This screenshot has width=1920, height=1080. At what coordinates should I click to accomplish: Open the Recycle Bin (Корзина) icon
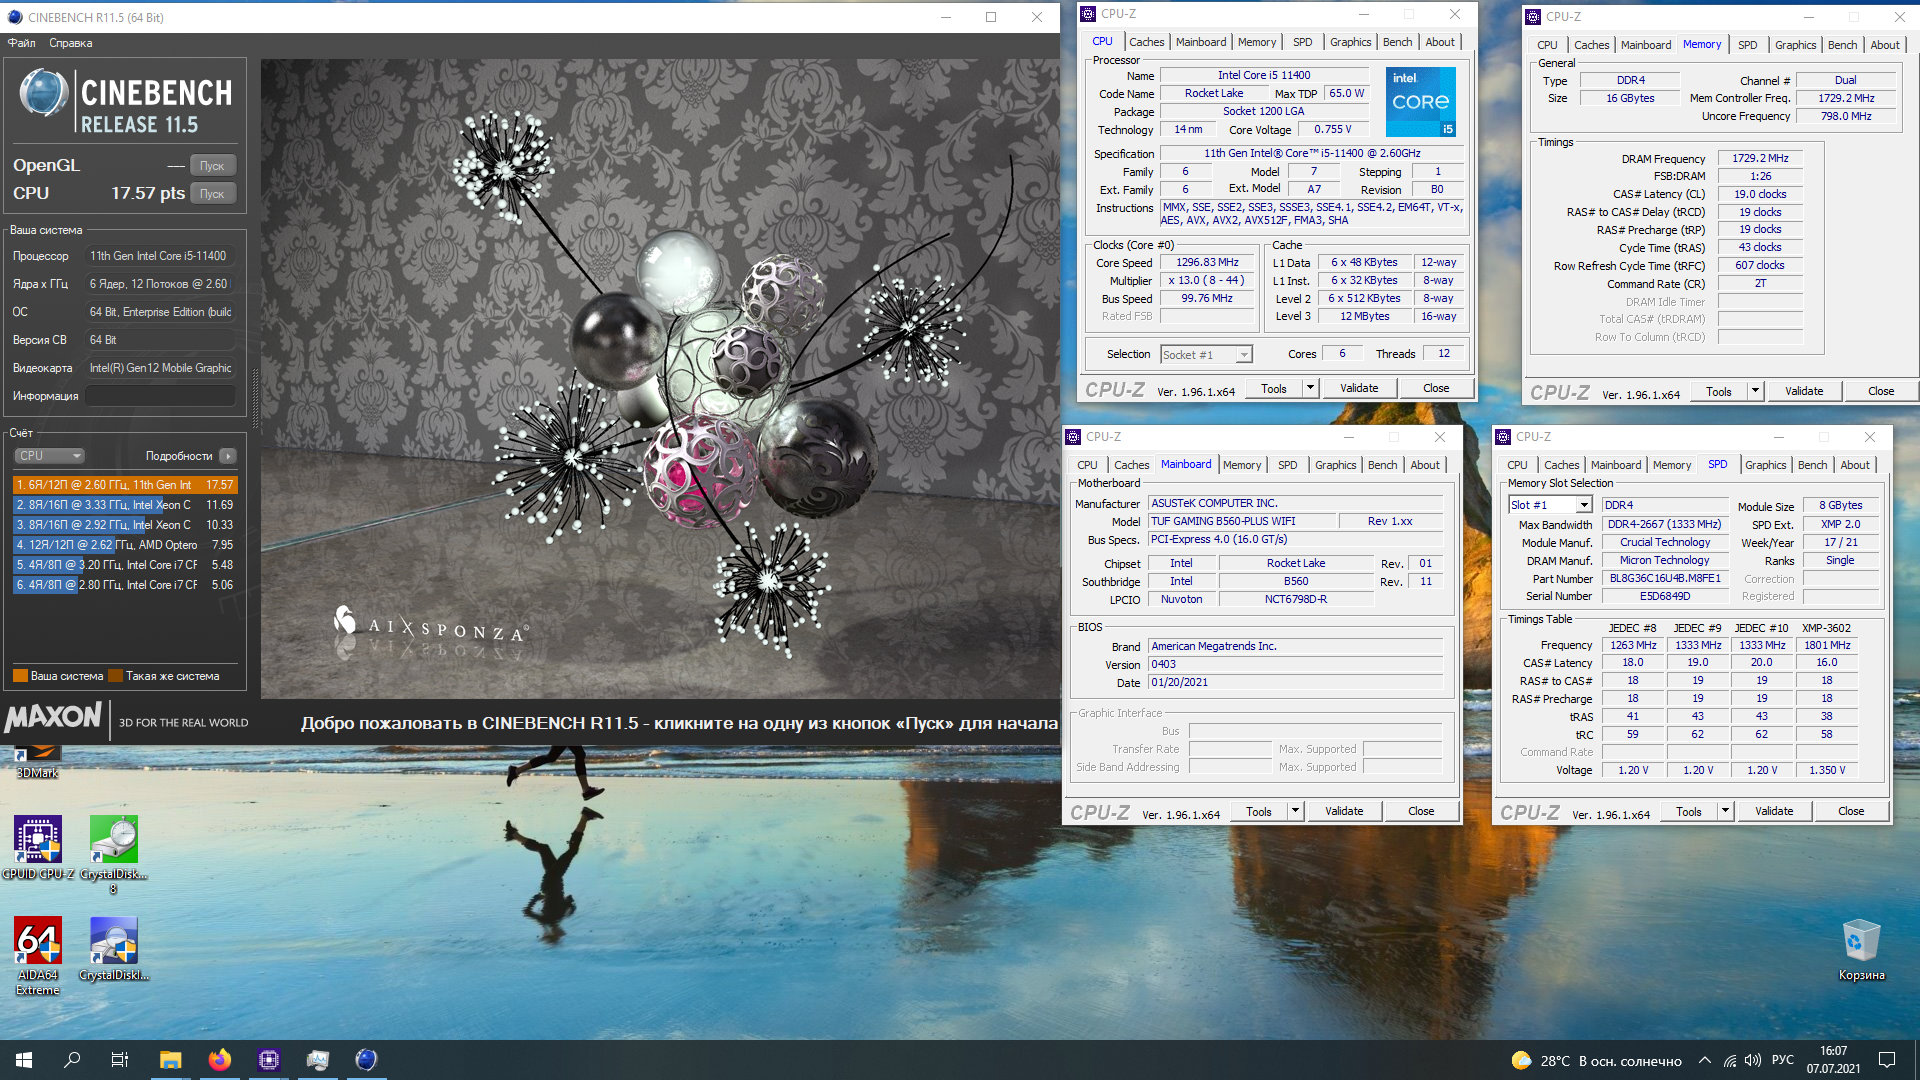1861,950
